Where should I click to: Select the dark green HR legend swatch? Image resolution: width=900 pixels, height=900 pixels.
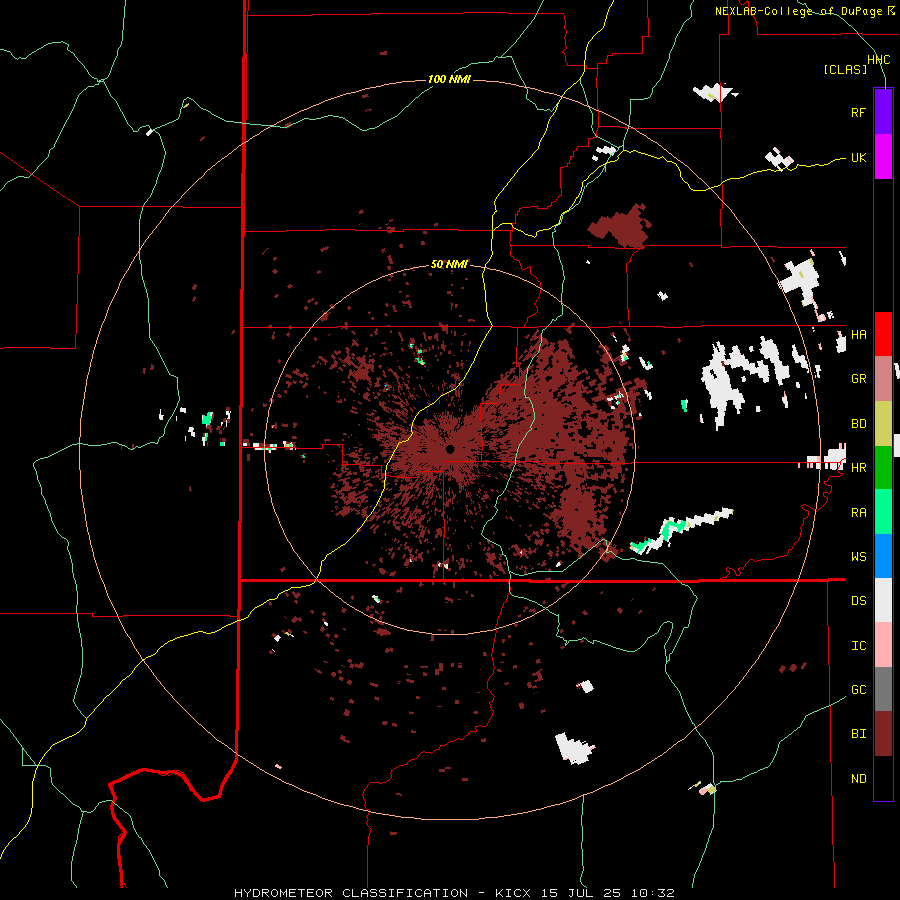click(x=883, y=468)
